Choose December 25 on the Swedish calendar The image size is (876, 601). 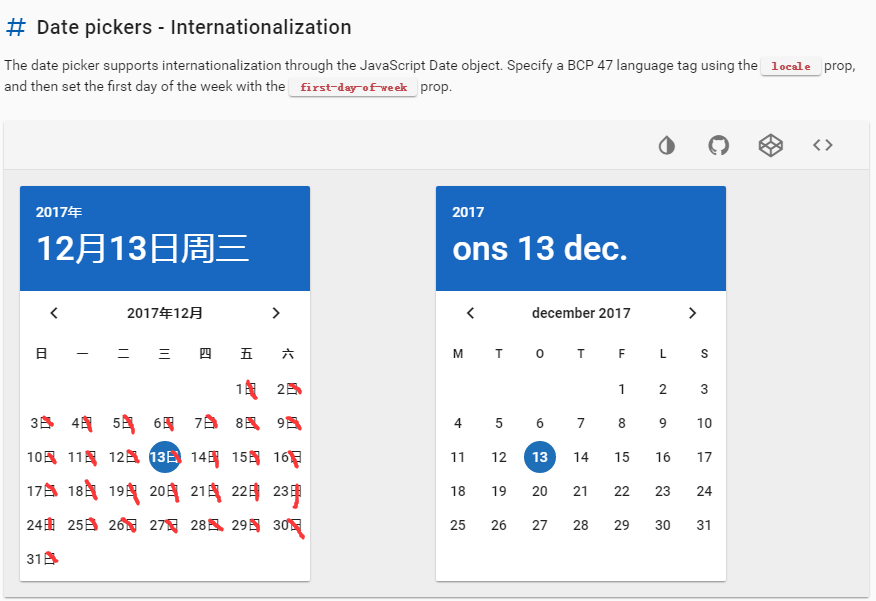(x=458, y=525)
